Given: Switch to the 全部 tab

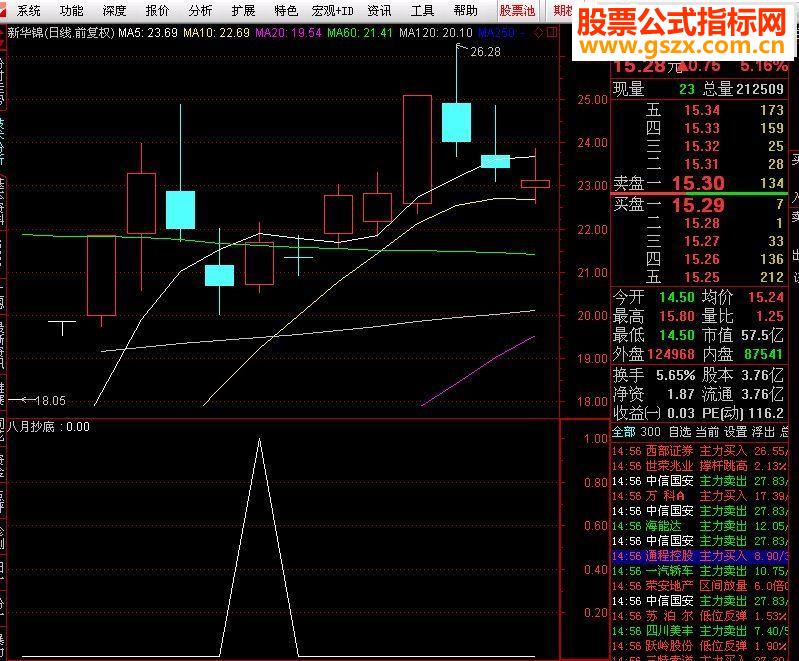Looking at the screenshot, I should tap(623, 432).
